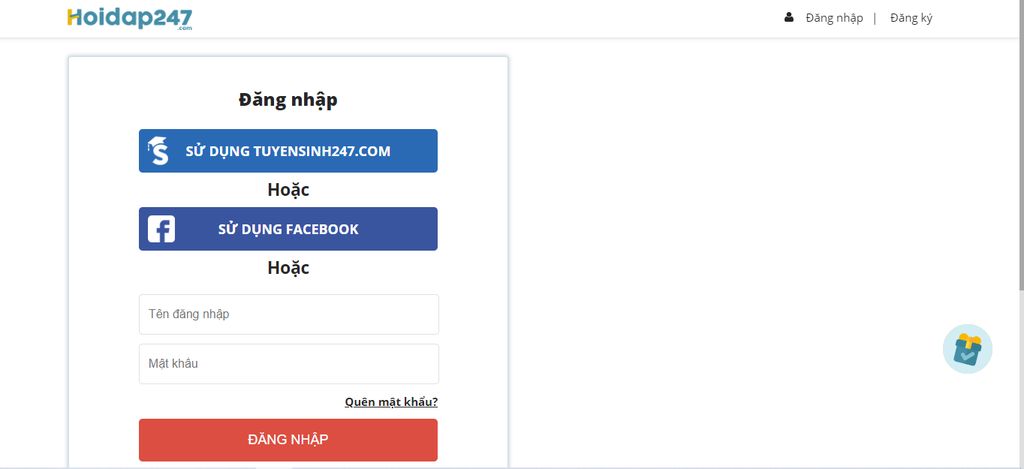Screen dimensions: 1024x469
Task: Click the Hoặc label above Facebook button
Action: pos(288,190)
